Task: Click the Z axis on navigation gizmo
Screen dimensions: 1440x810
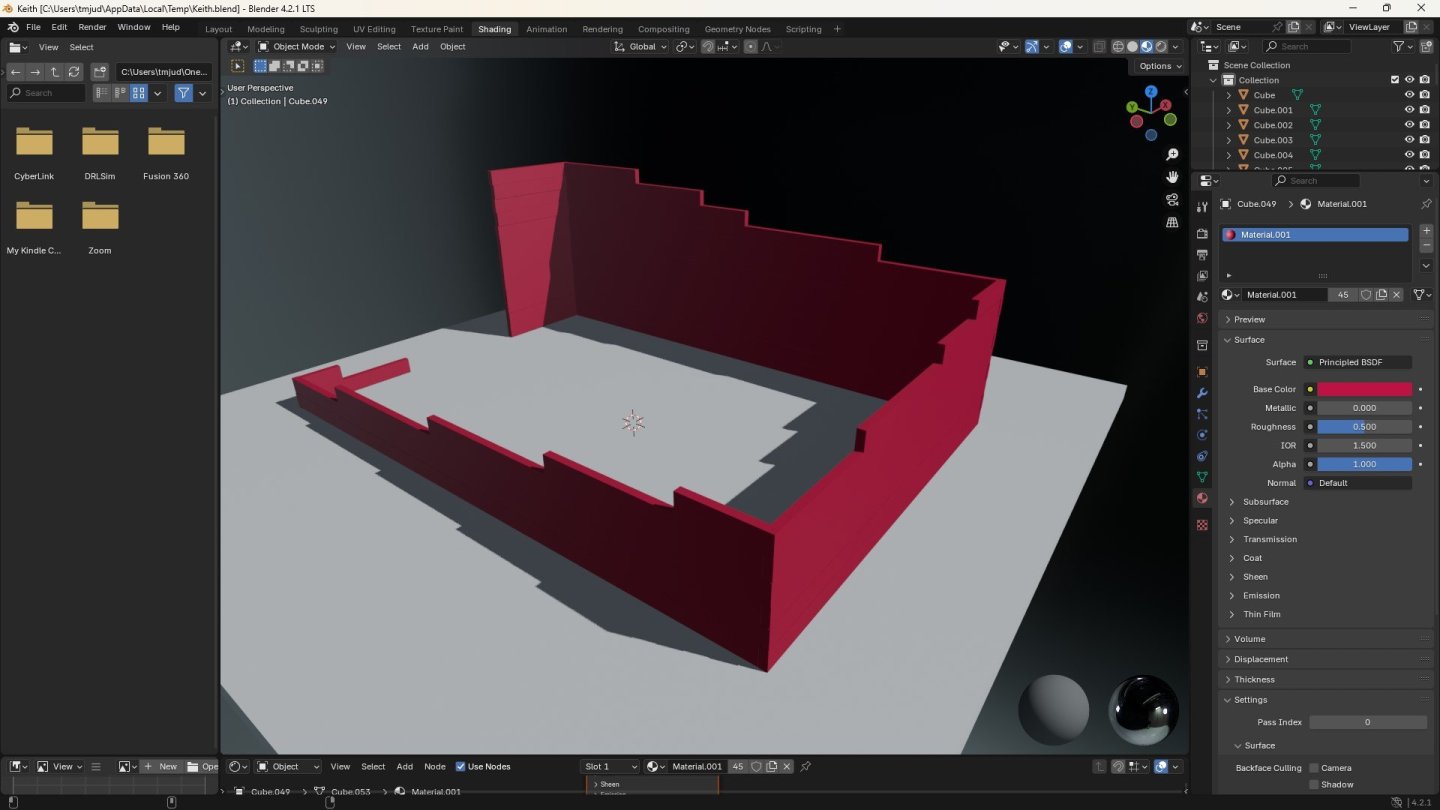Action: click(x=1151, y=91)
